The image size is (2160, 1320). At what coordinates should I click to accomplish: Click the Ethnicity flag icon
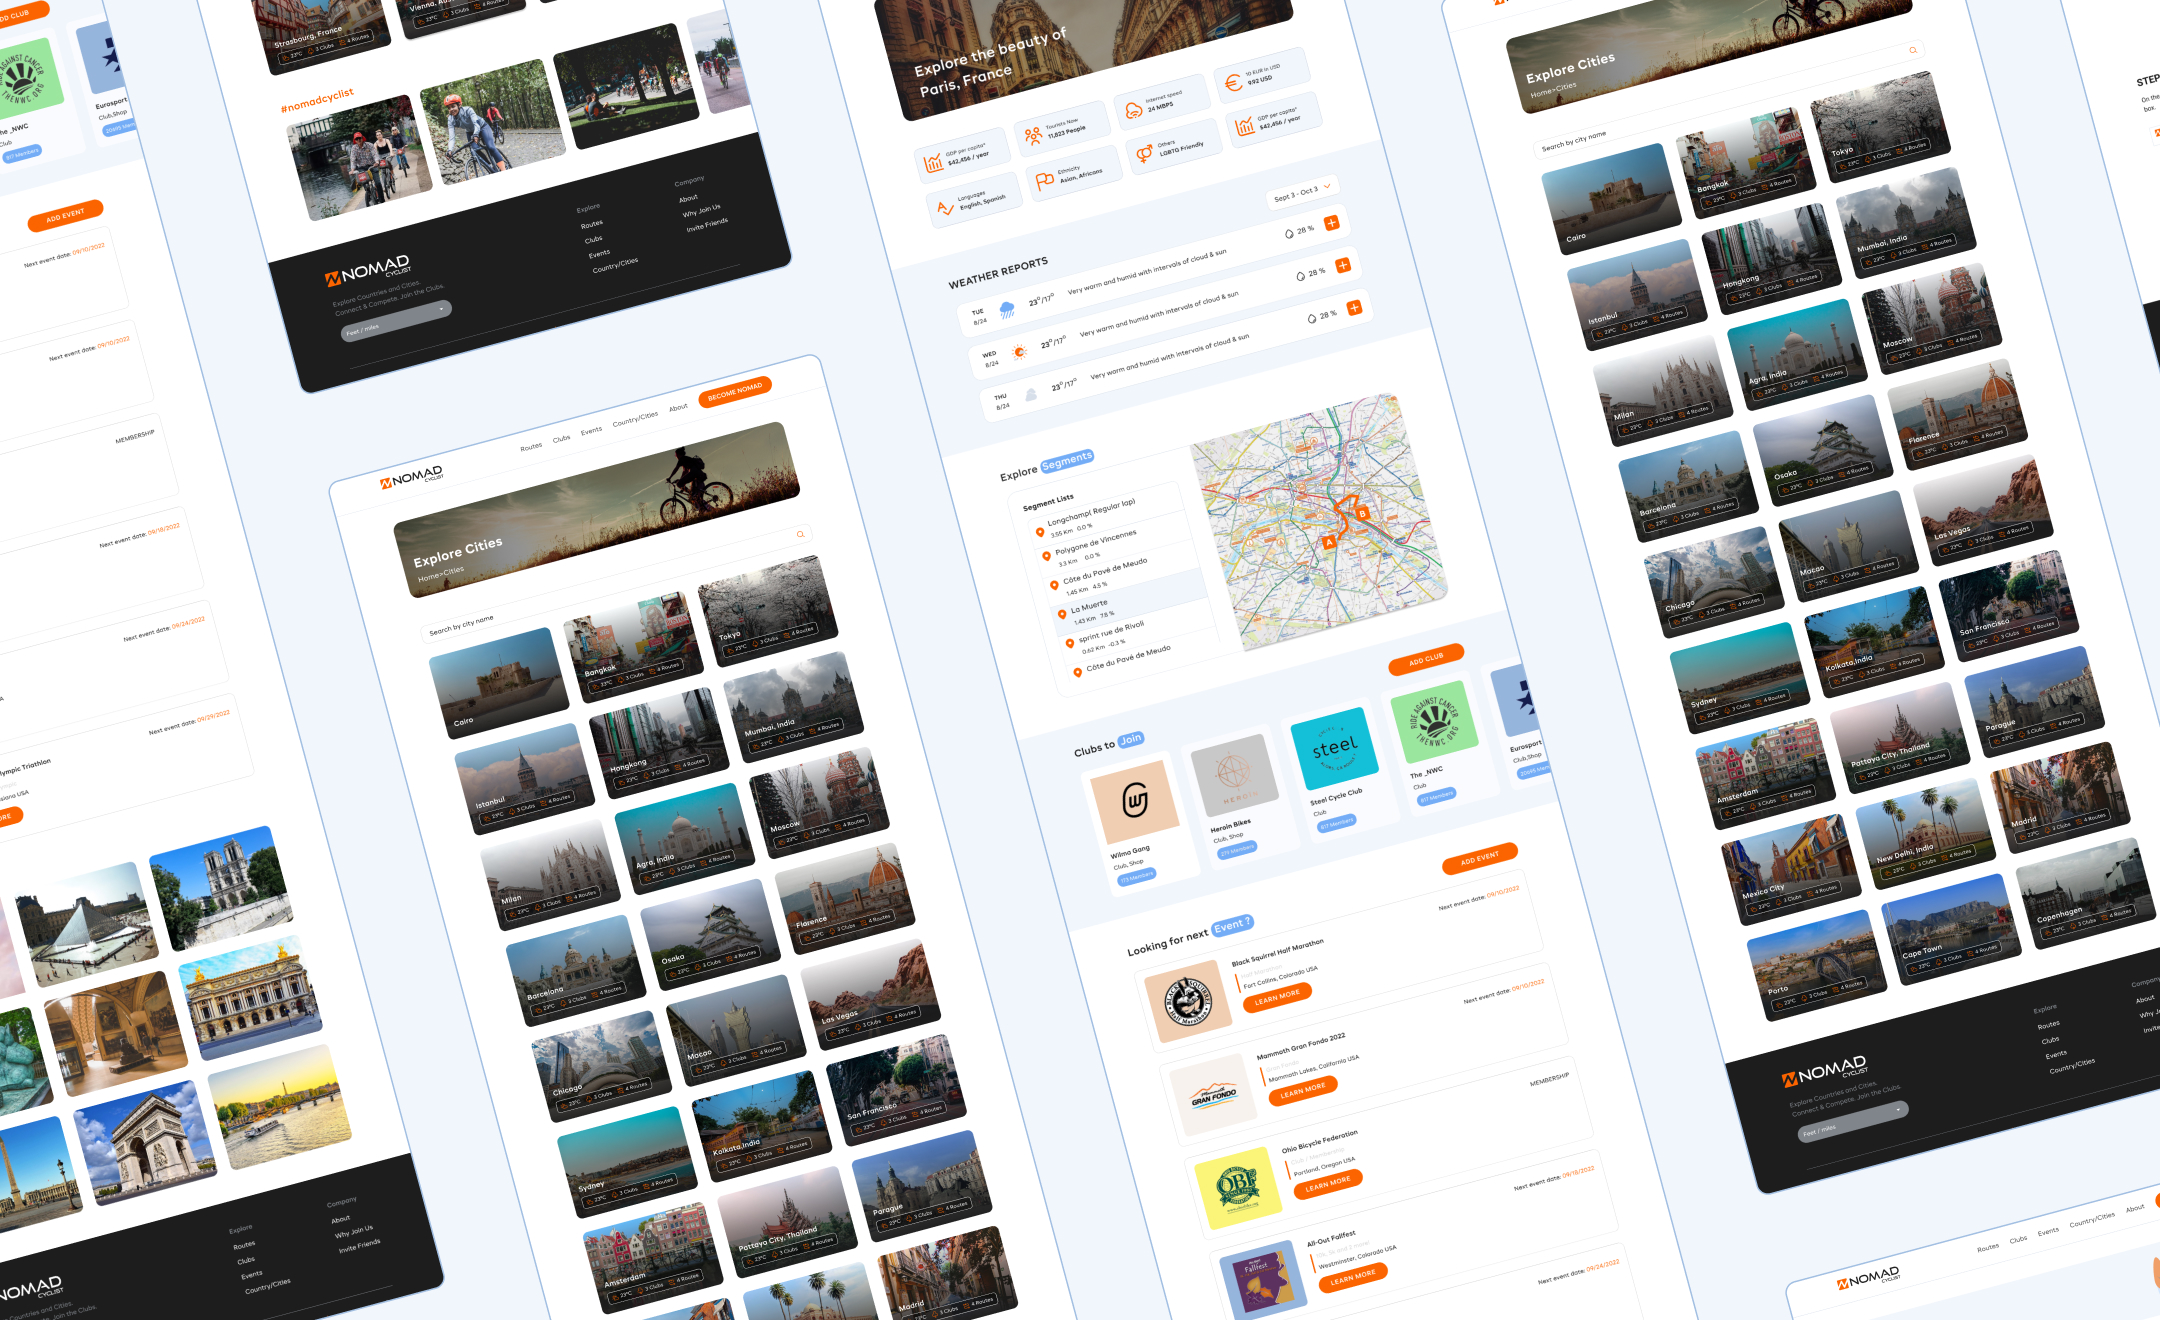click(1045, 180)
